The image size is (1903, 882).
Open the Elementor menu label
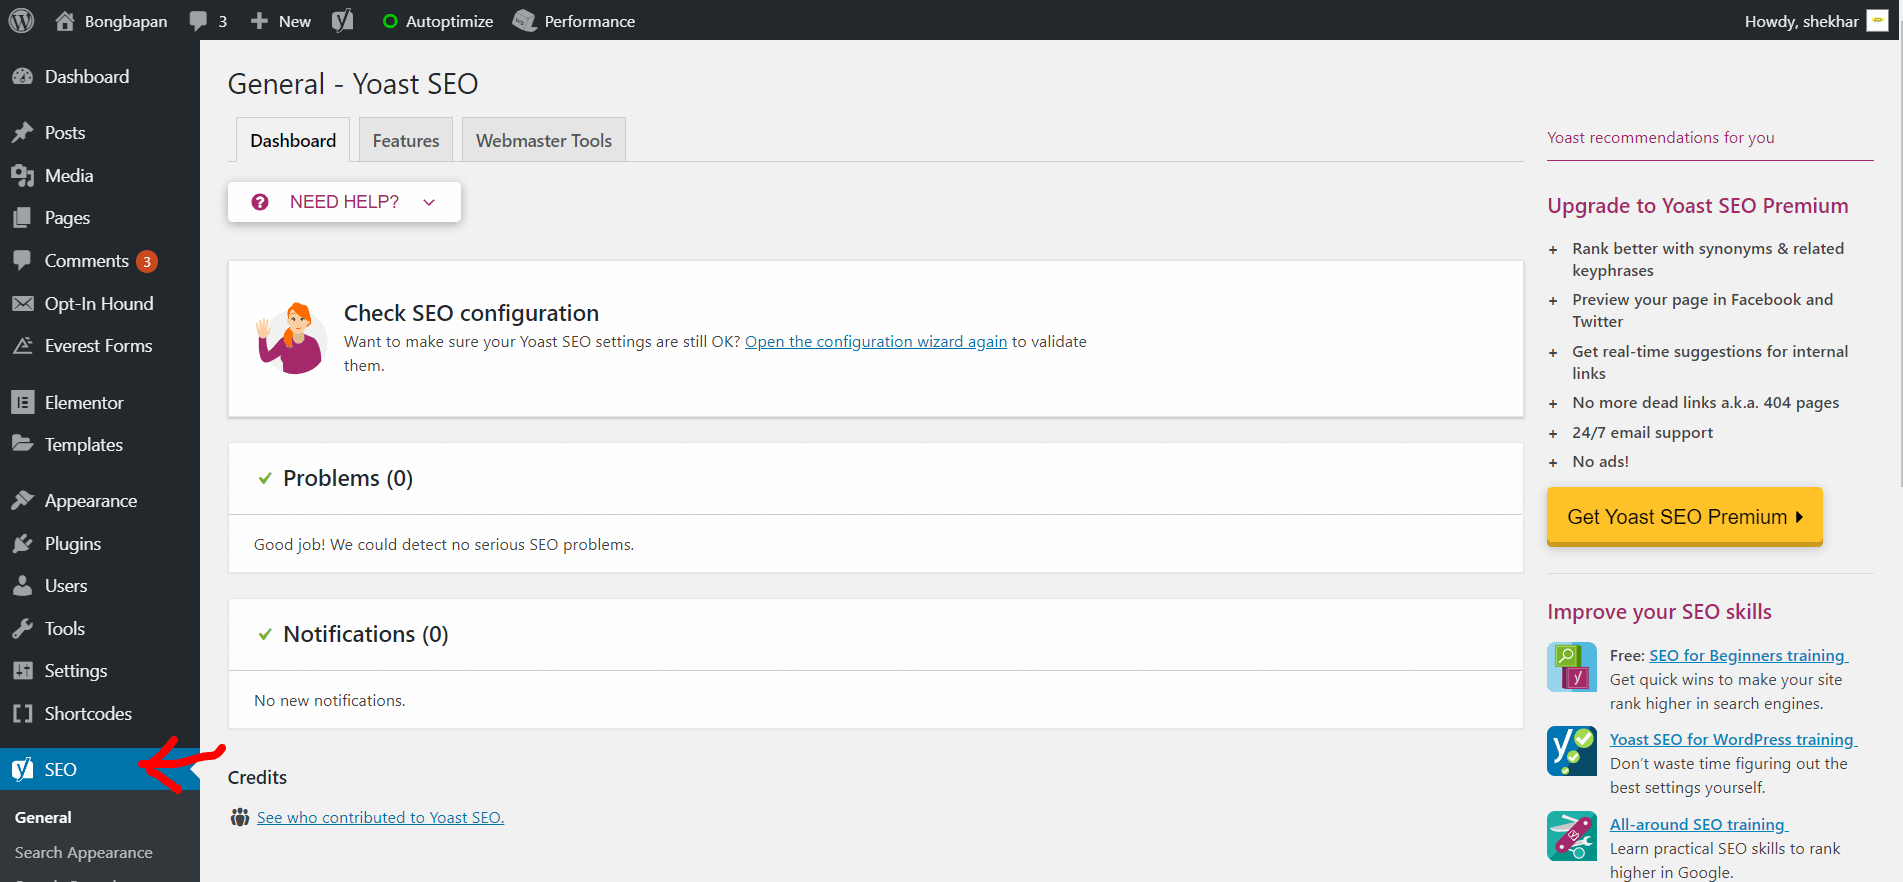point(84,403)
